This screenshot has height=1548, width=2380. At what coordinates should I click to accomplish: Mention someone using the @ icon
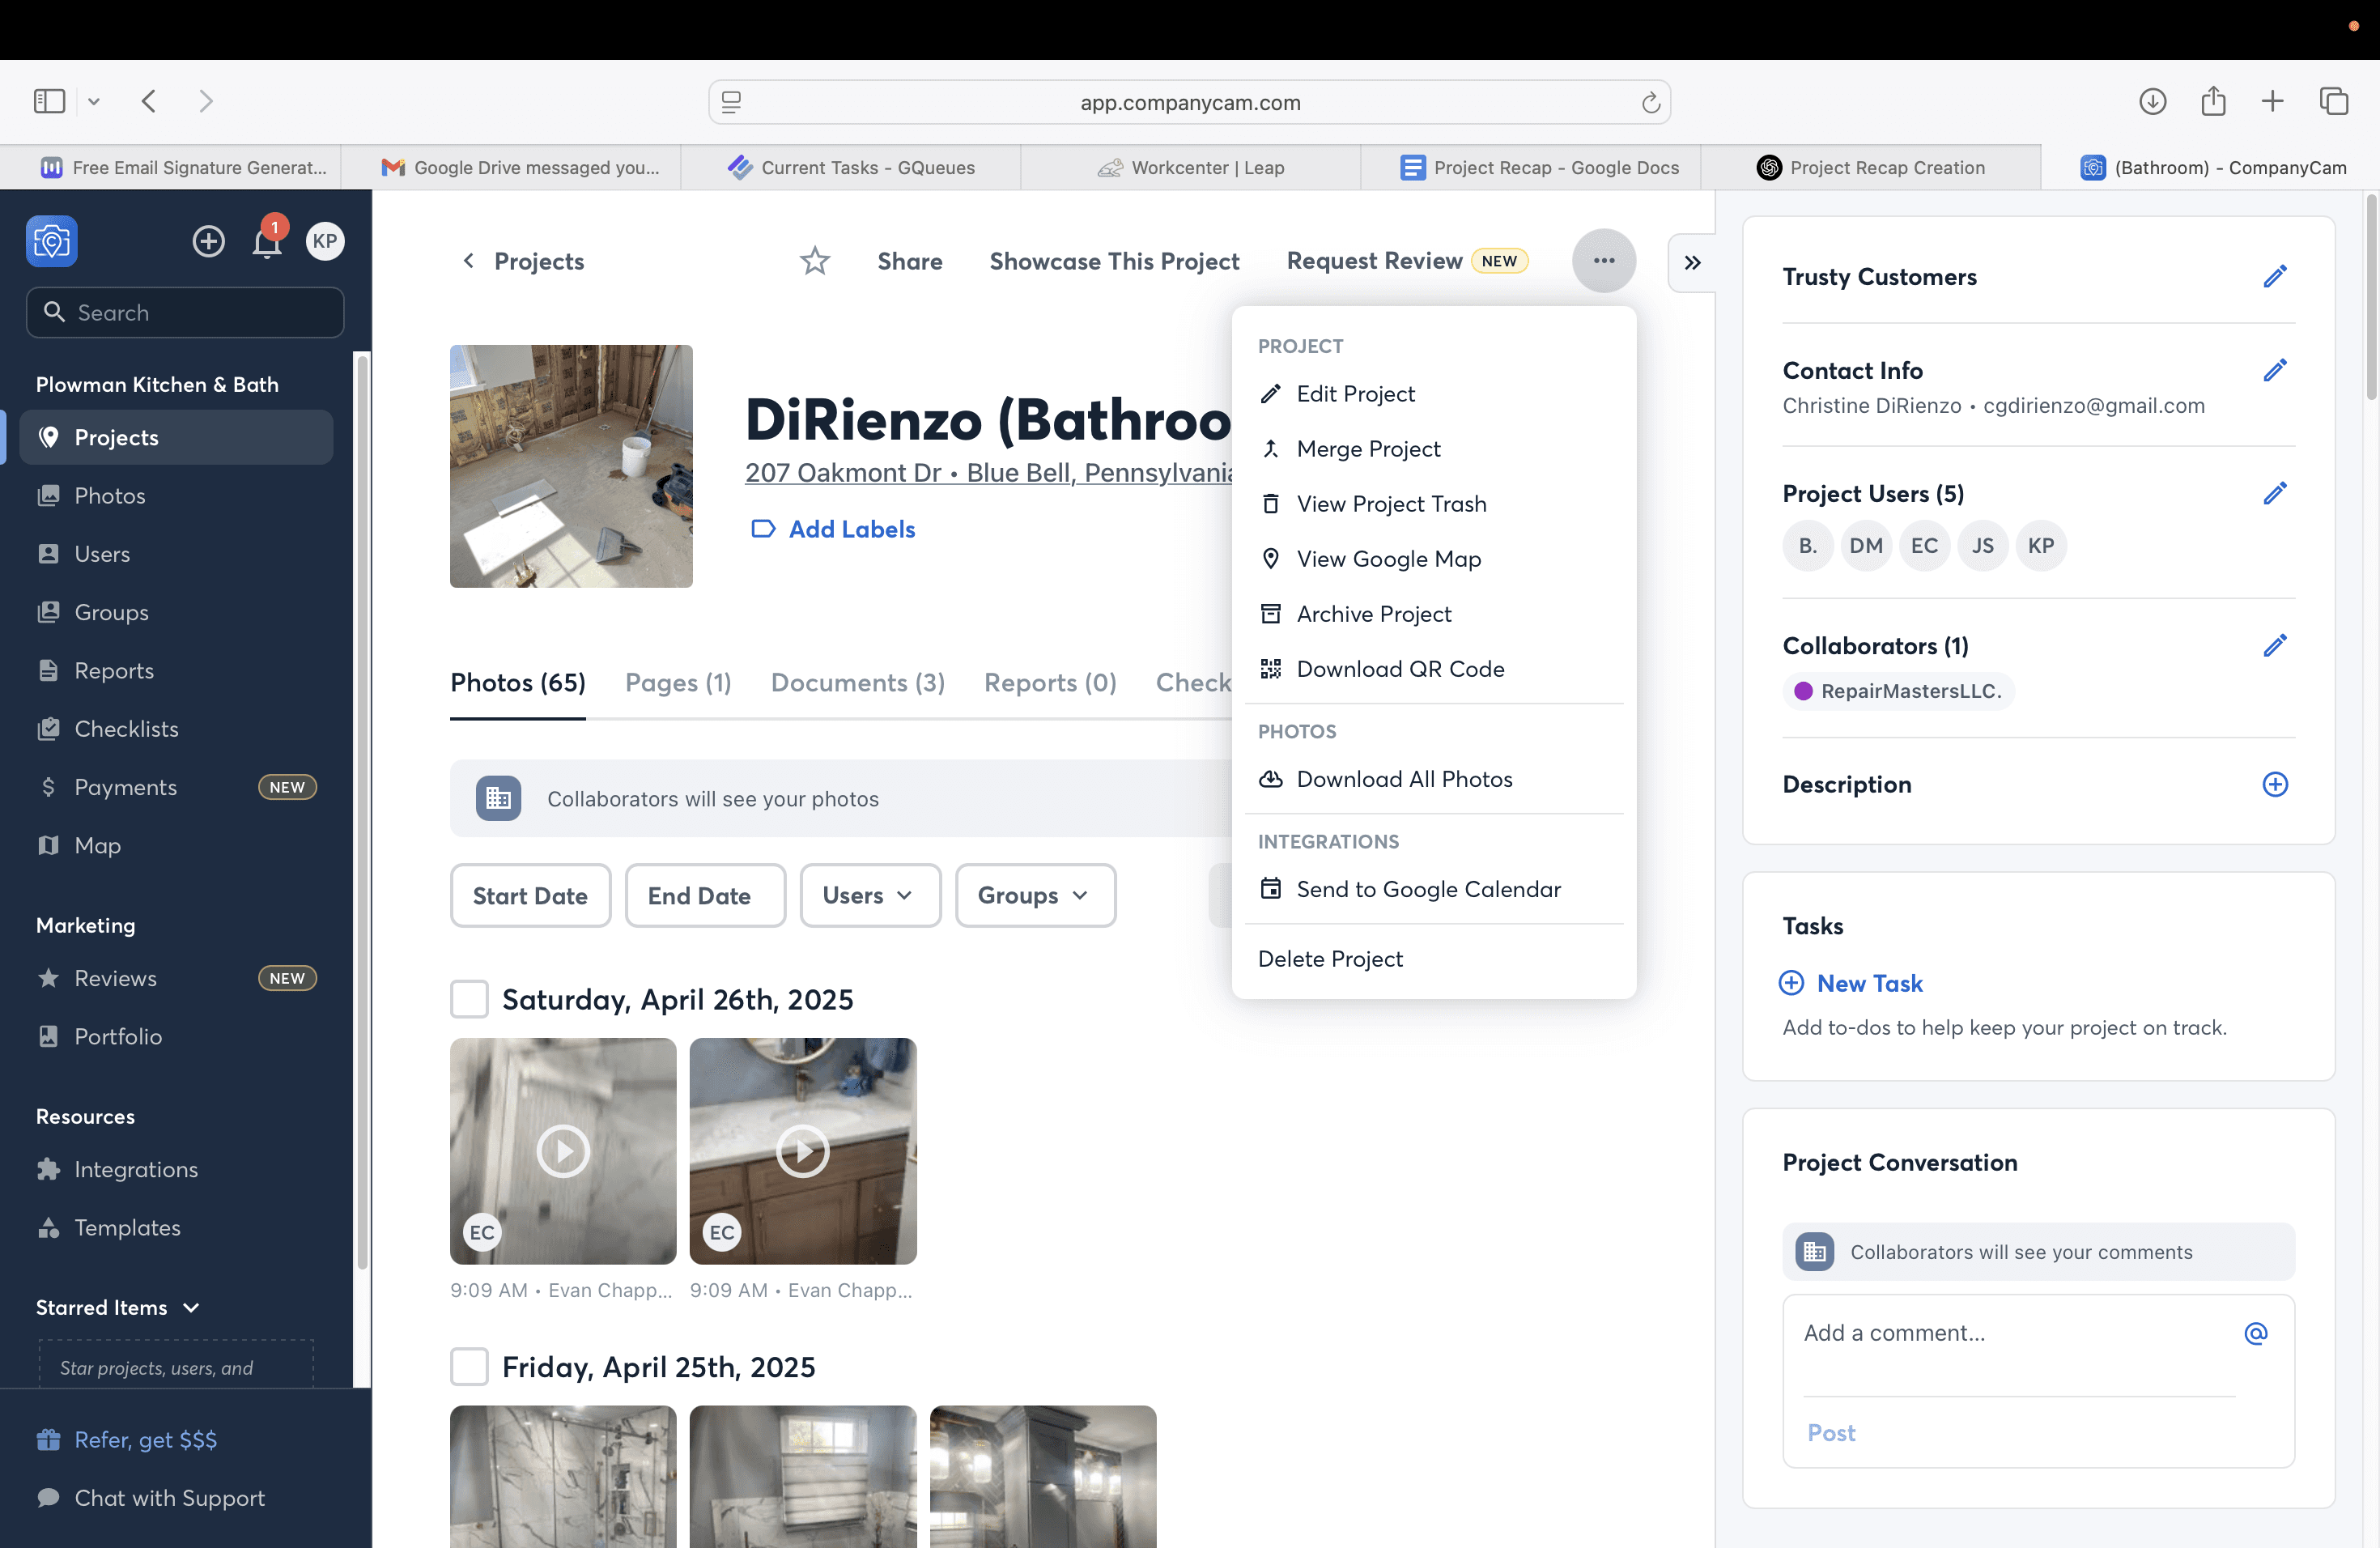click(2255, 1333)
